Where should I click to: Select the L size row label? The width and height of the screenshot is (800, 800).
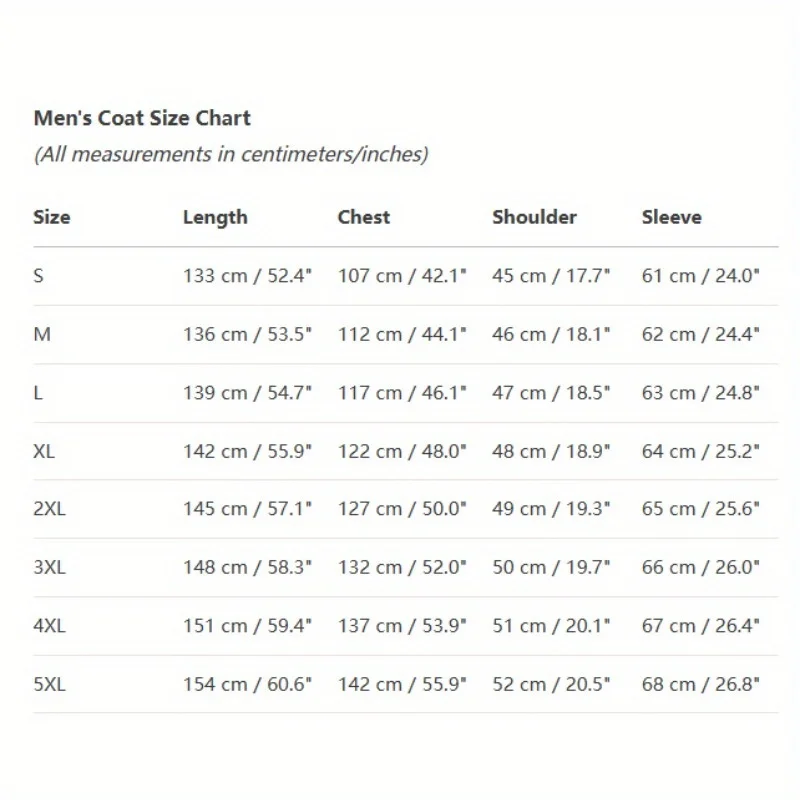click(x=38, y=393)
